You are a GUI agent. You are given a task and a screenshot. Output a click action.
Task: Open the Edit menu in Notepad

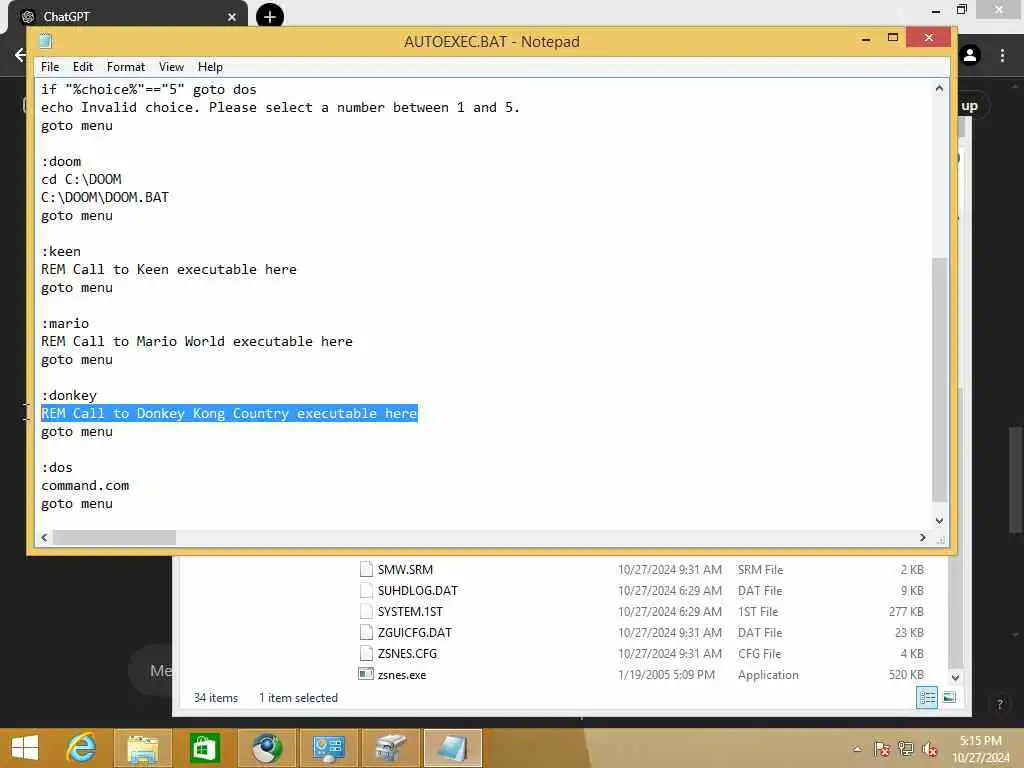pyautogui.click(x=82, y=67)
